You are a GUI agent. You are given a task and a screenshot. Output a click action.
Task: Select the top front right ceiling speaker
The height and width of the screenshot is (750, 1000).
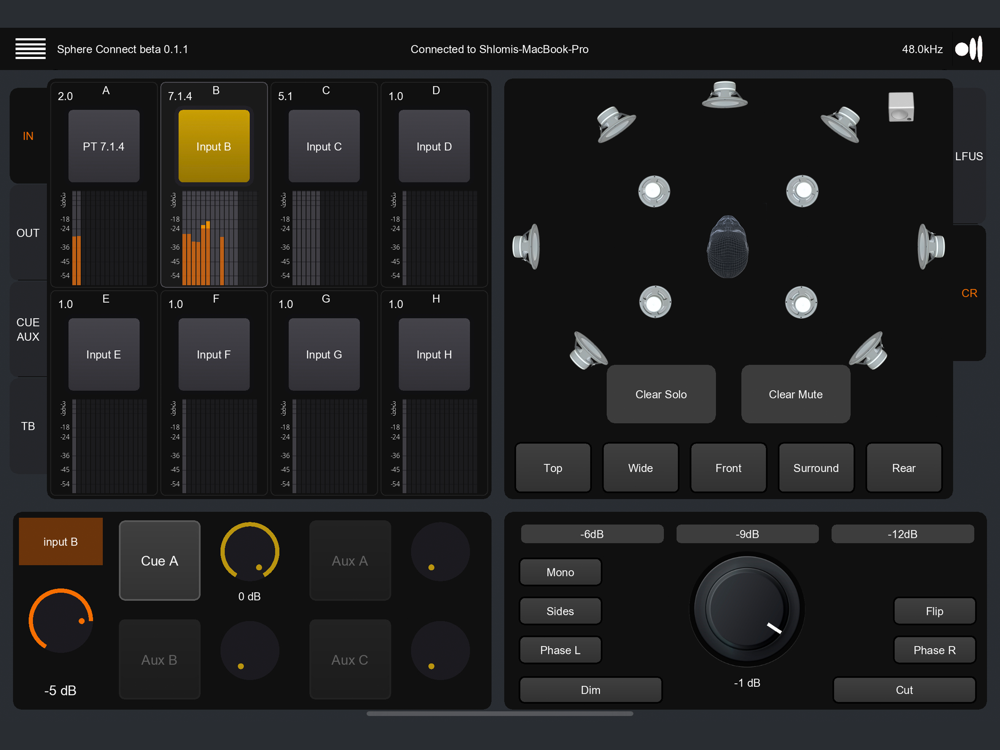(x=802, y=191)
